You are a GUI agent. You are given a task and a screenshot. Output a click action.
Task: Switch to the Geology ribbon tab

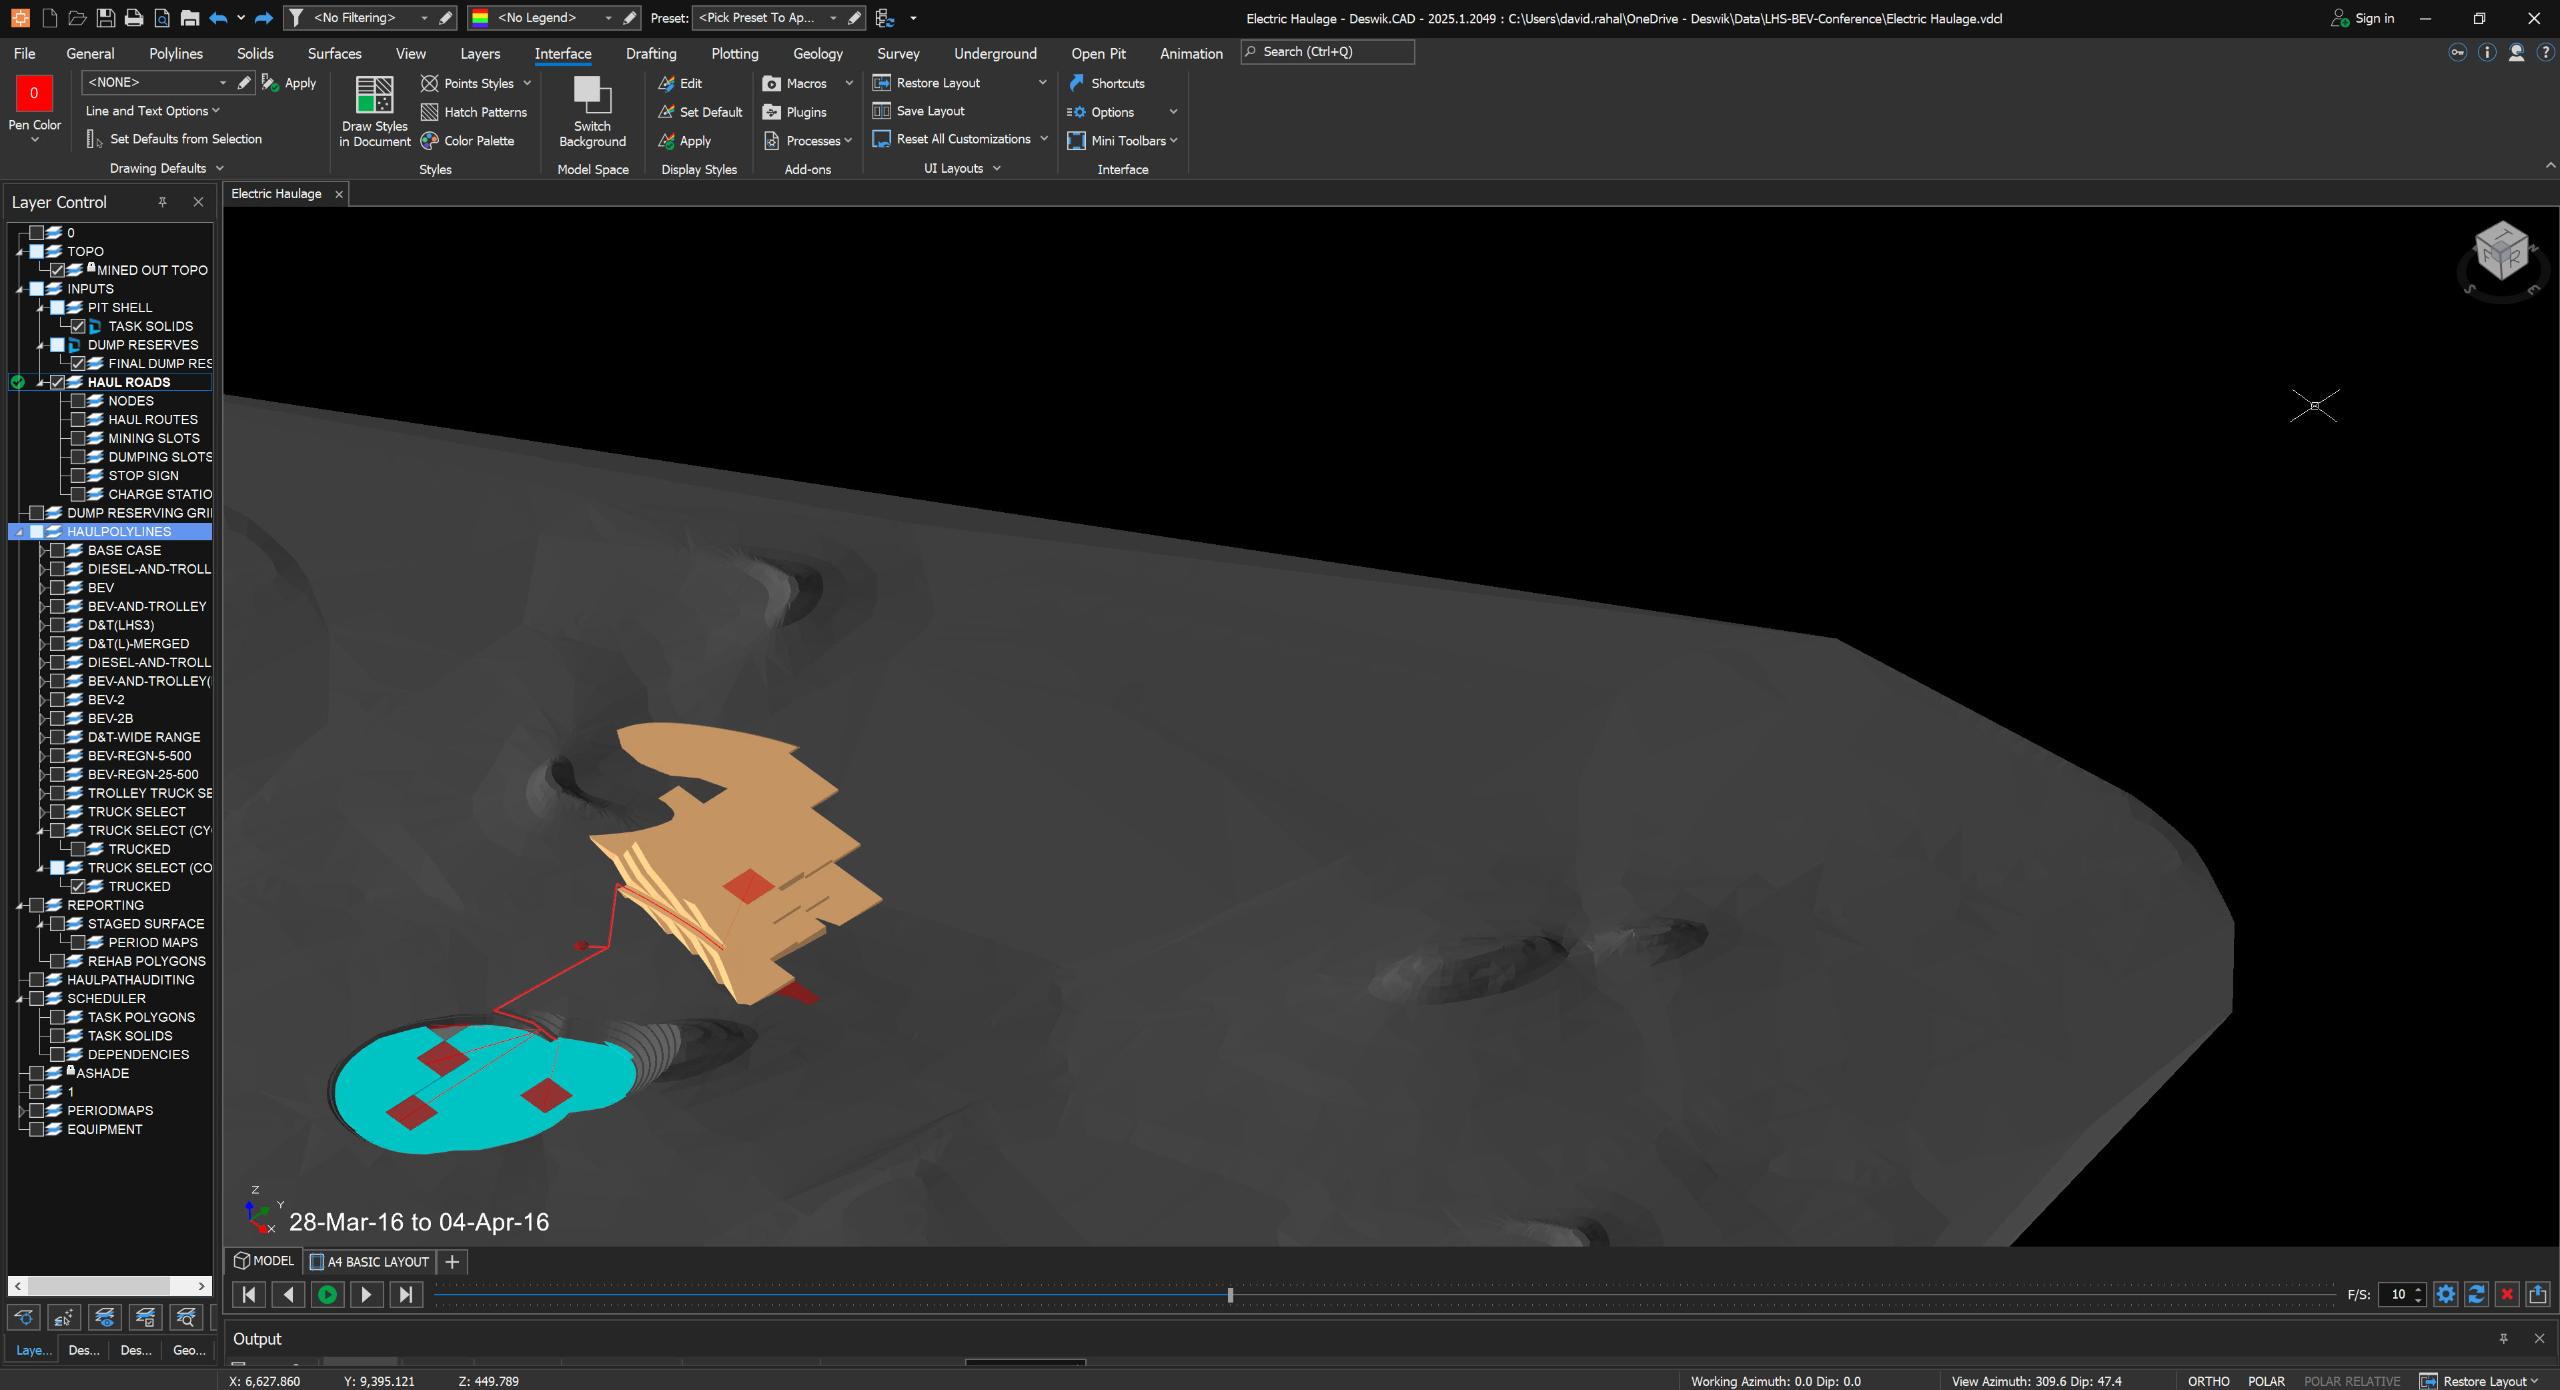pos(818,54)
